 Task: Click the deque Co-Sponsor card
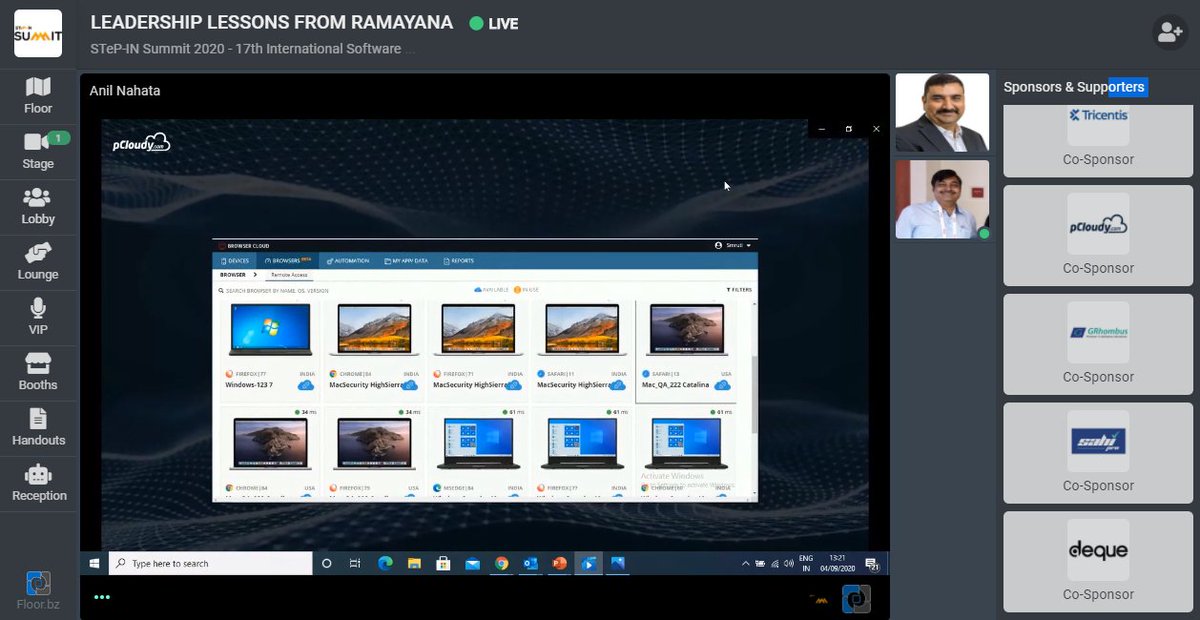click(1098, 562)
